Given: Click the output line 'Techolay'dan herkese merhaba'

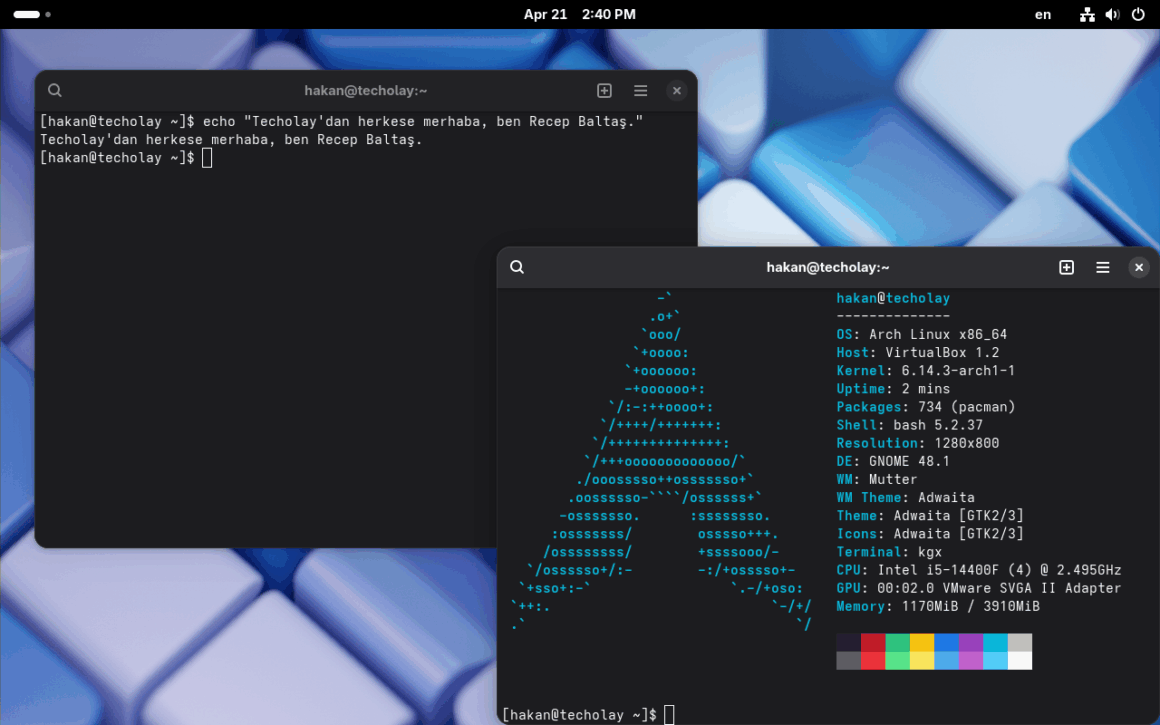Looking at the screenshot, I should tap(231, 139).
